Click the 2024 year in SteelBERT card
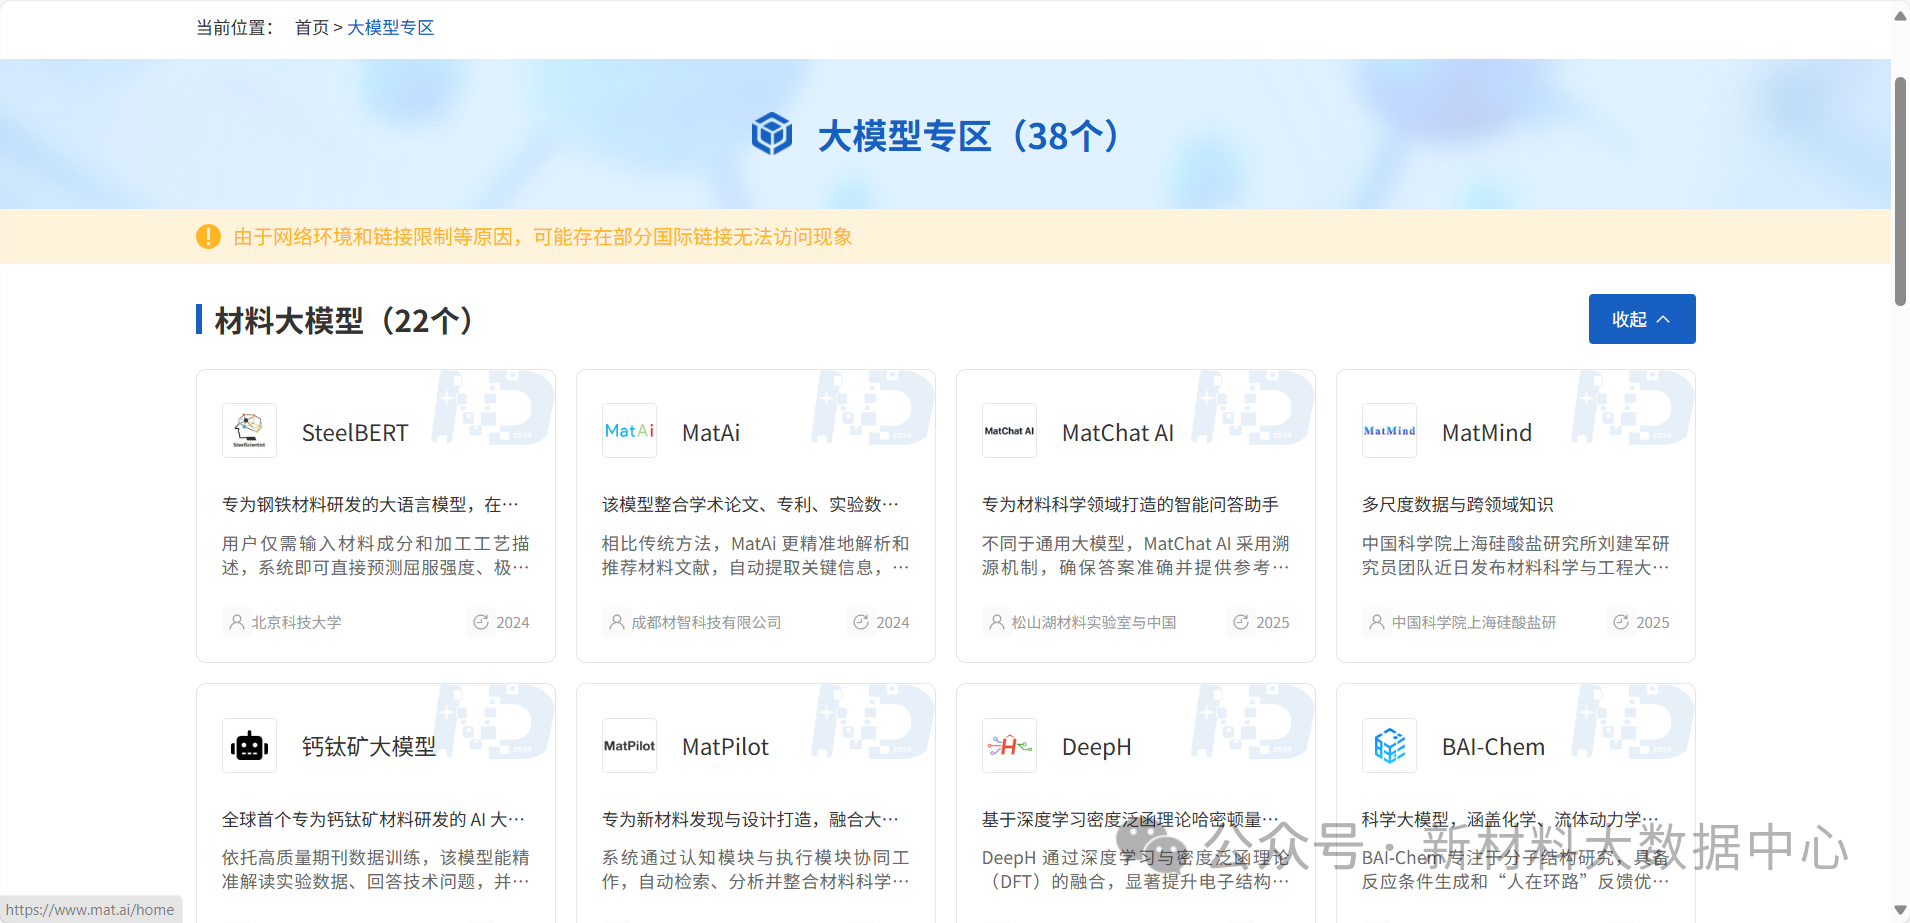1910x923 pixels. pos(513,622)
